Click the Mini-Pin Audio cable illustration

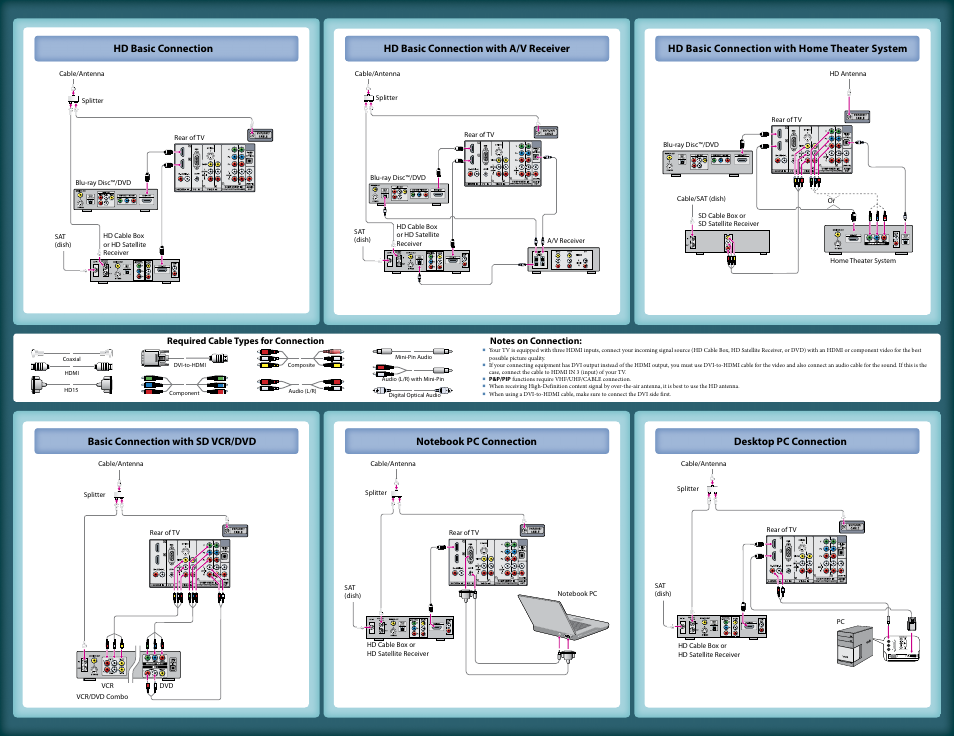click(x=413, y=351)
